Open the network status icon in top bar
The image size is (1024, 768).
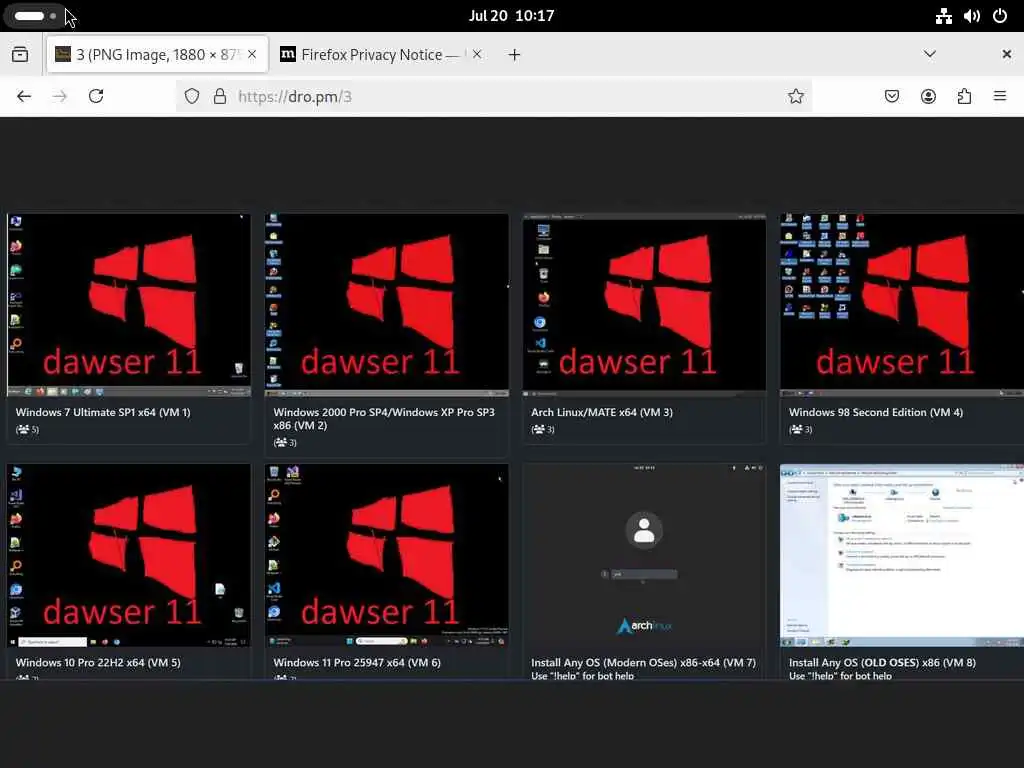click(x=943, y=16)
